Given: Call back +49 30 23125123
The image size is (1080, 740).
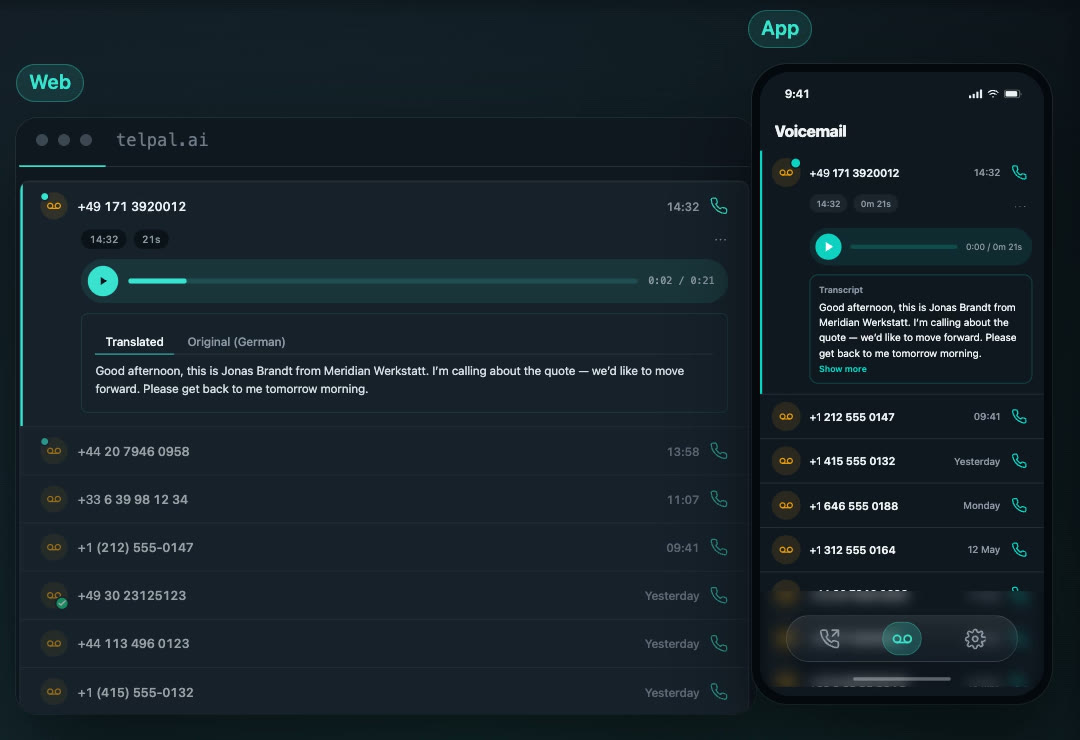Looking at the screenshot, I should (x=718, y=595).
